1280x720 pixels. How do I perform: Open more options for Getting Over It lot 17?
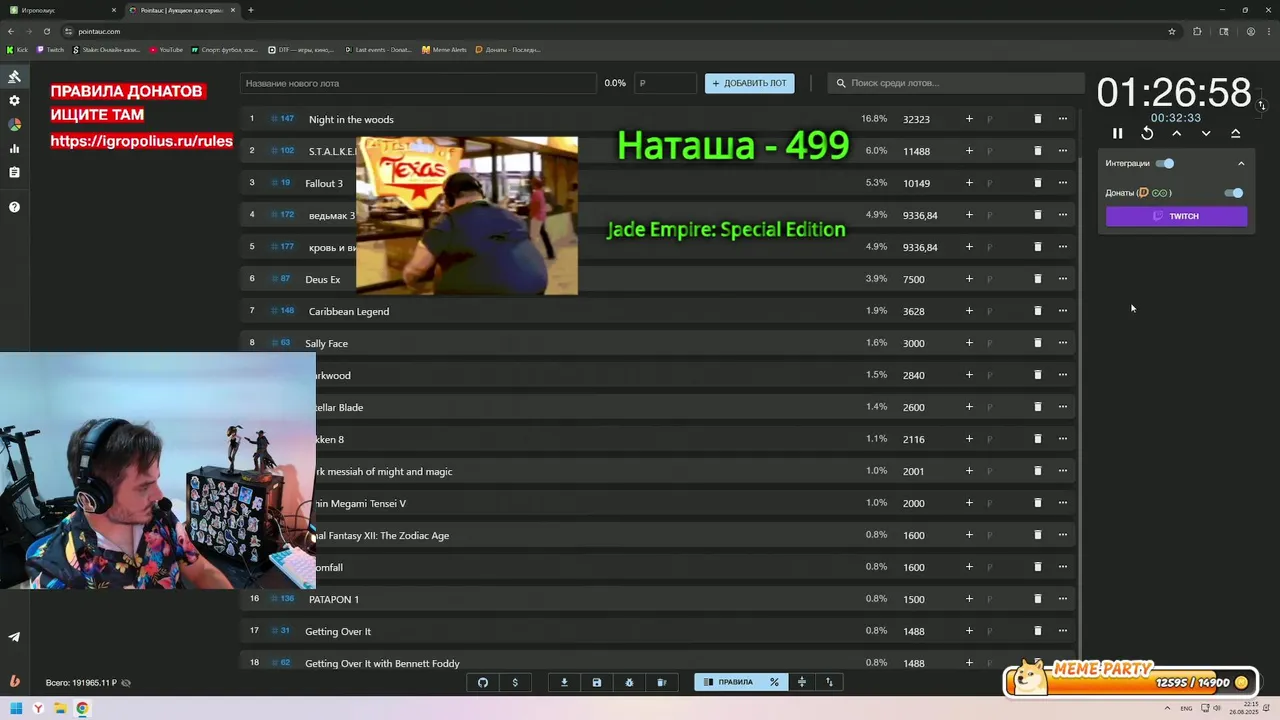(1063, 631)
